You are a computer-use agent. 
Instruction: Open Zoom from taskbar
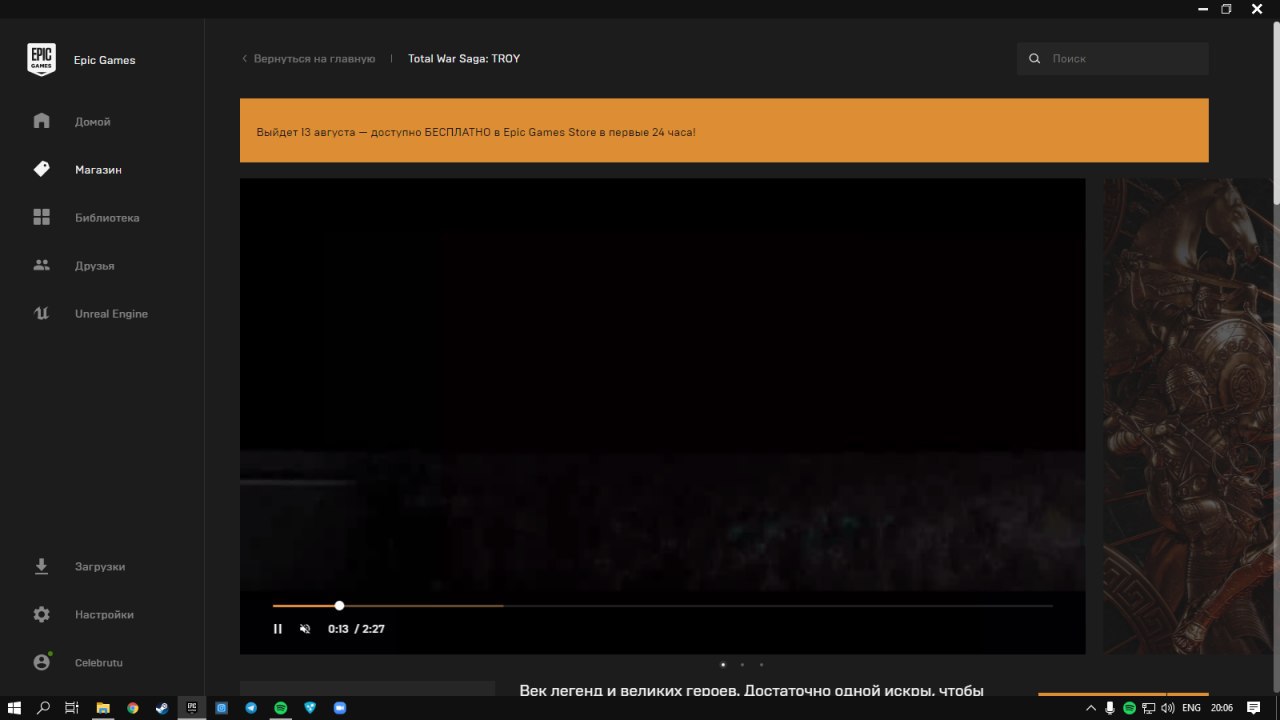click(x=340, y=708)
